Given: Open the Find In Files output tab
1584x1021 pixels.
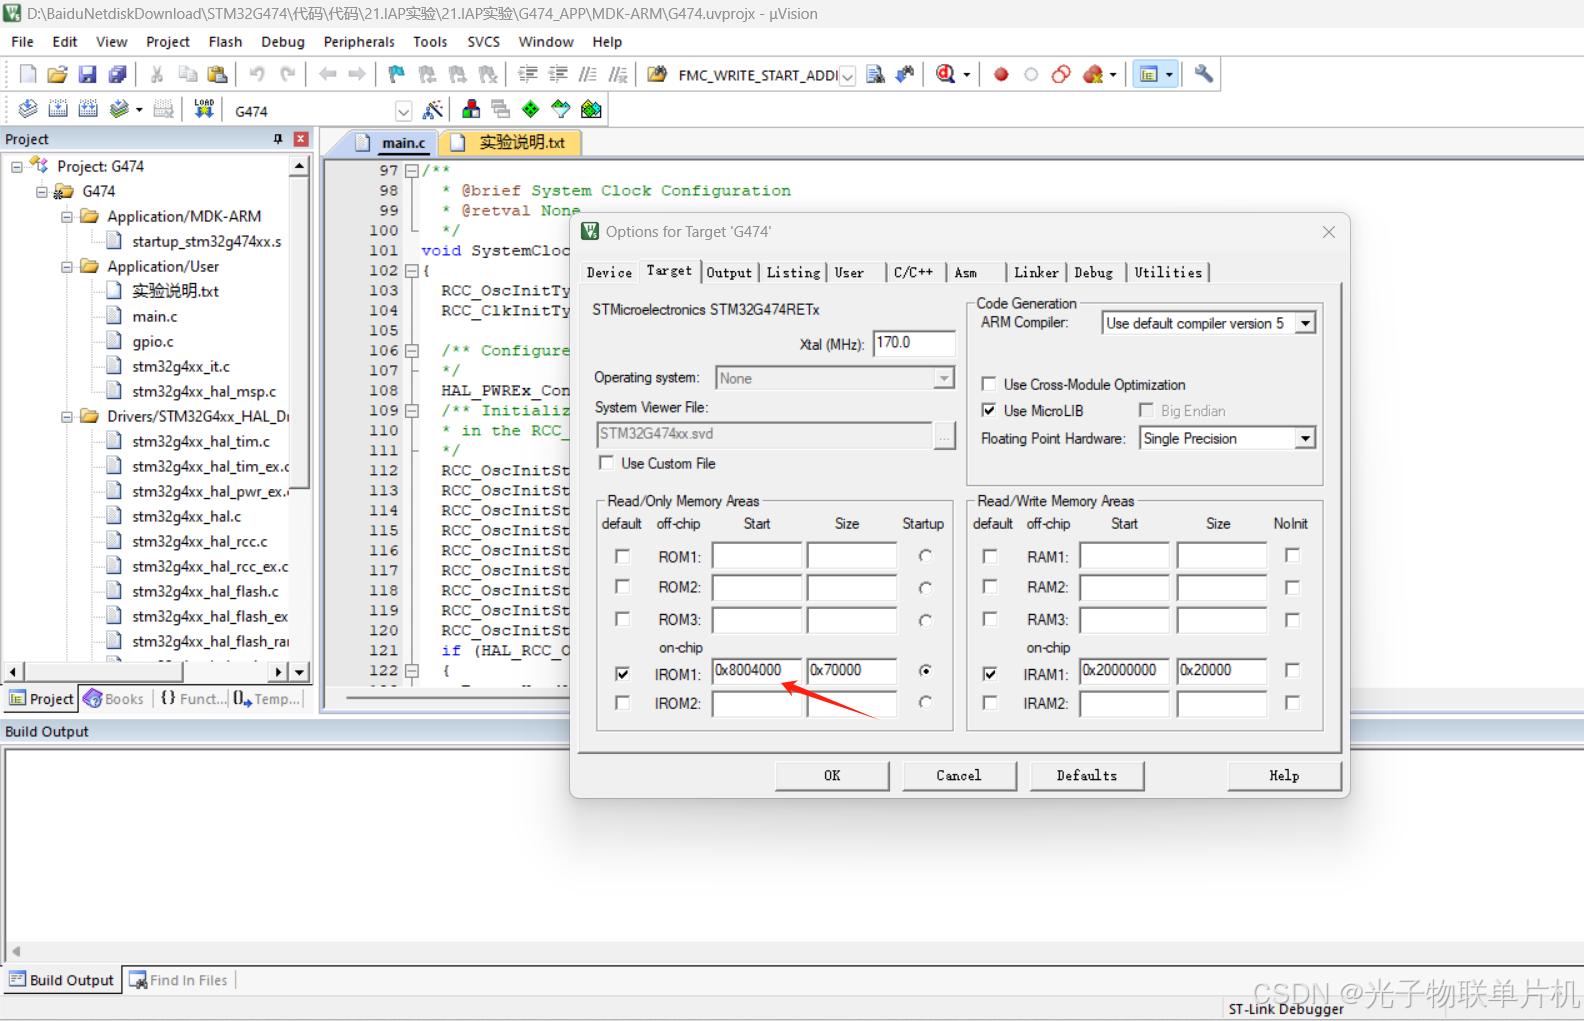Looking at the screenshot, I should click(x=179, y=980).
